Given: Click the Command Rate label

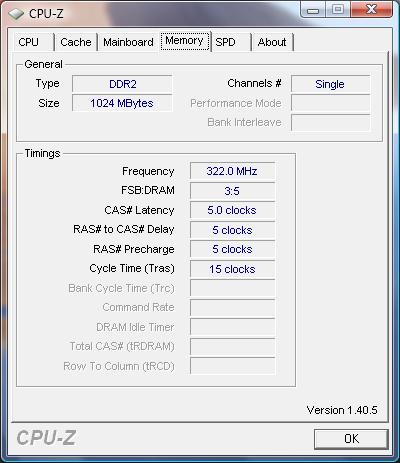Looking at the screenshot, I should [x=138, y=307].
